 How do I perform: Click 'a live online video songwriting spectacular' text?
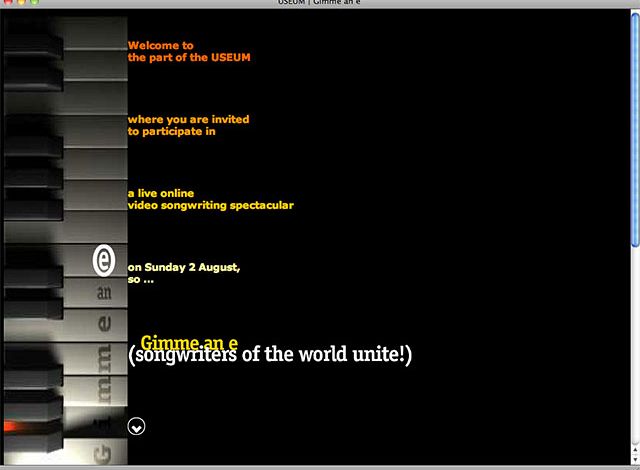(210, 199)
